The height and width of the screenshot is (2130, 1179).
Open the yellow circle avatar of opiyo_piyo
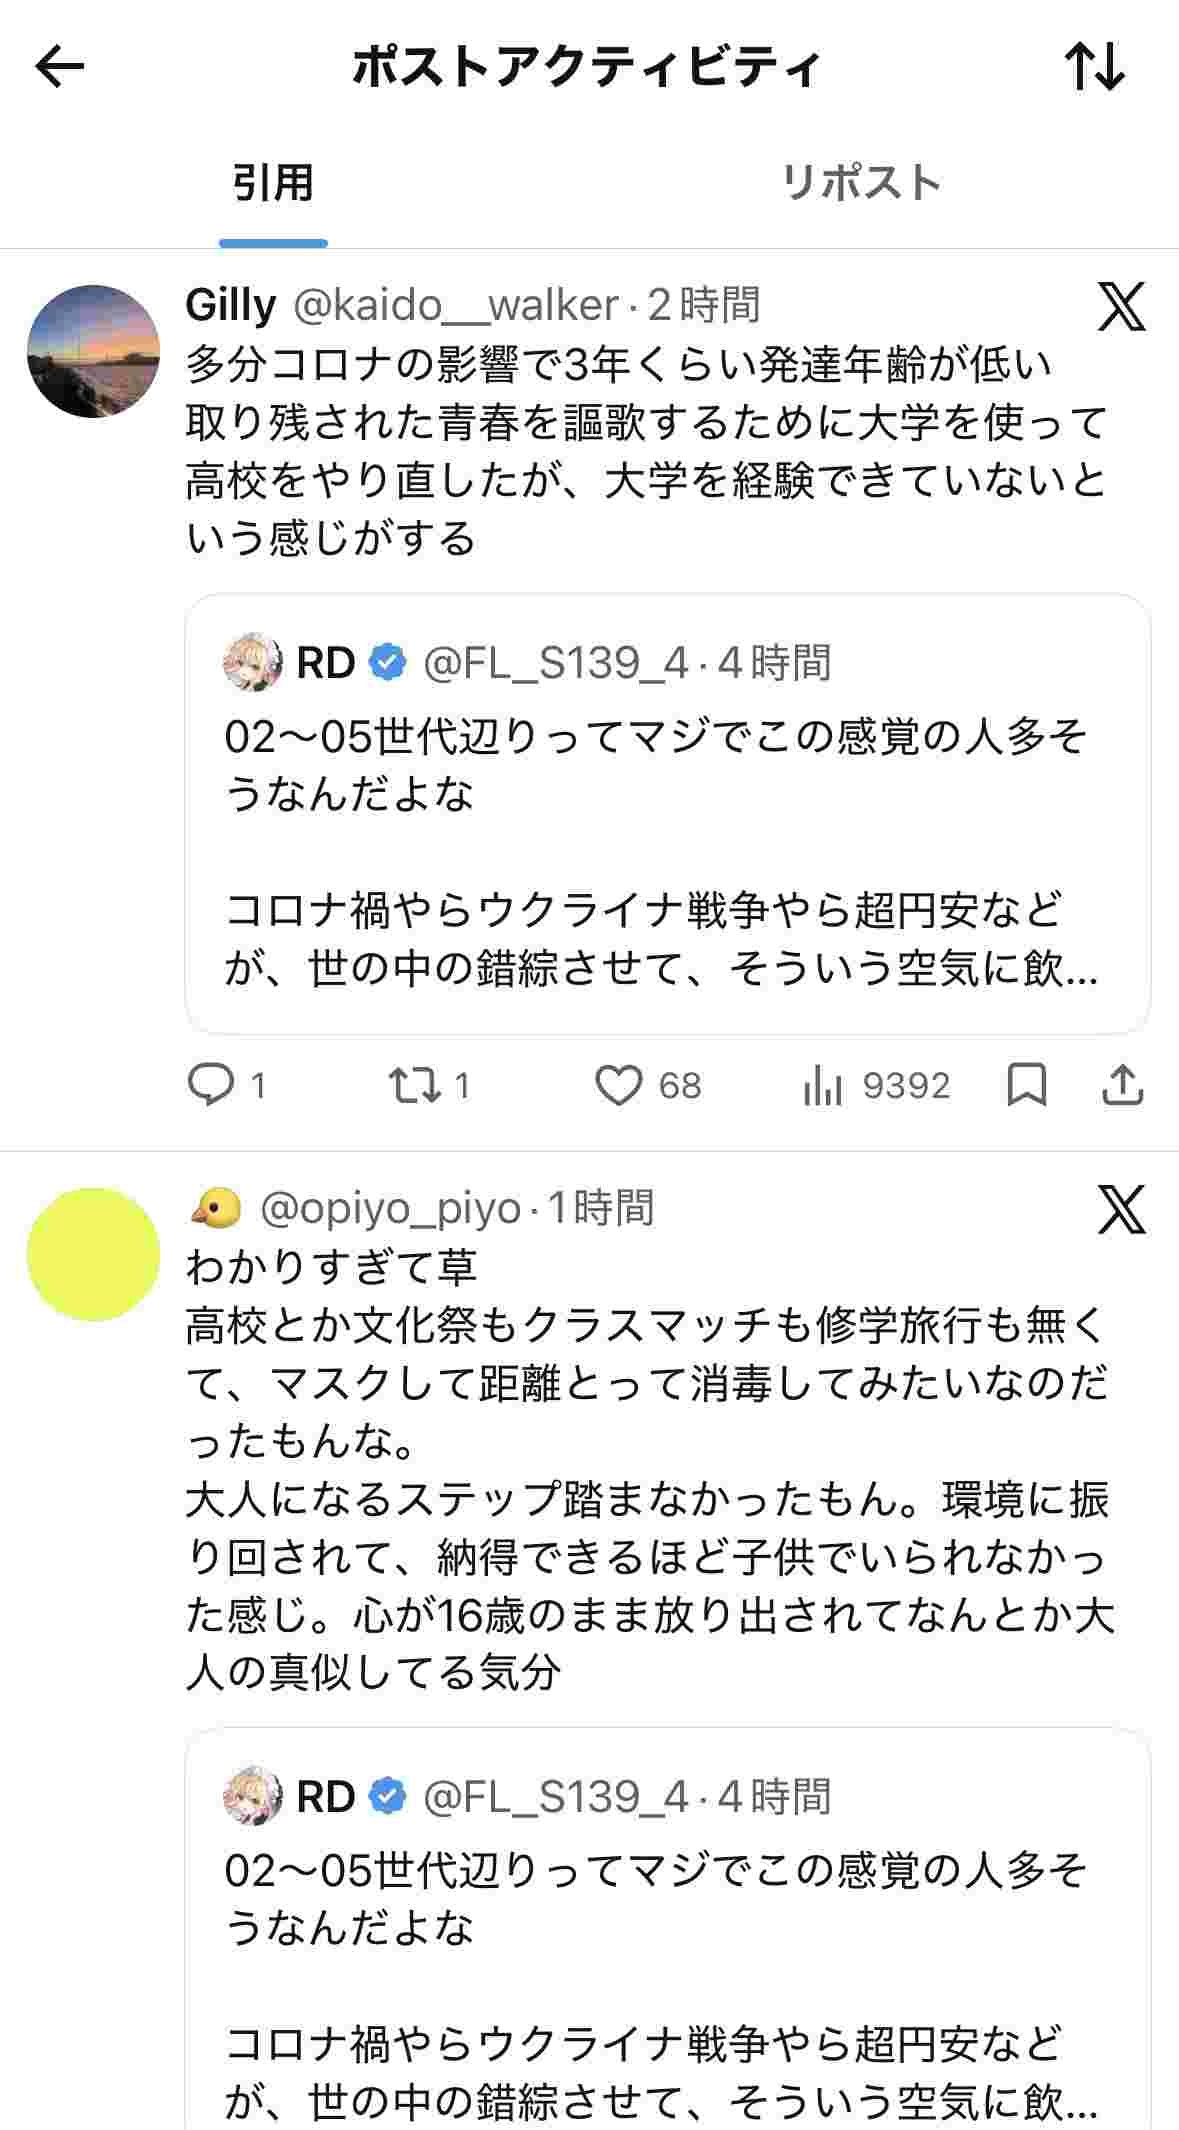click(x=93, y=1254)
